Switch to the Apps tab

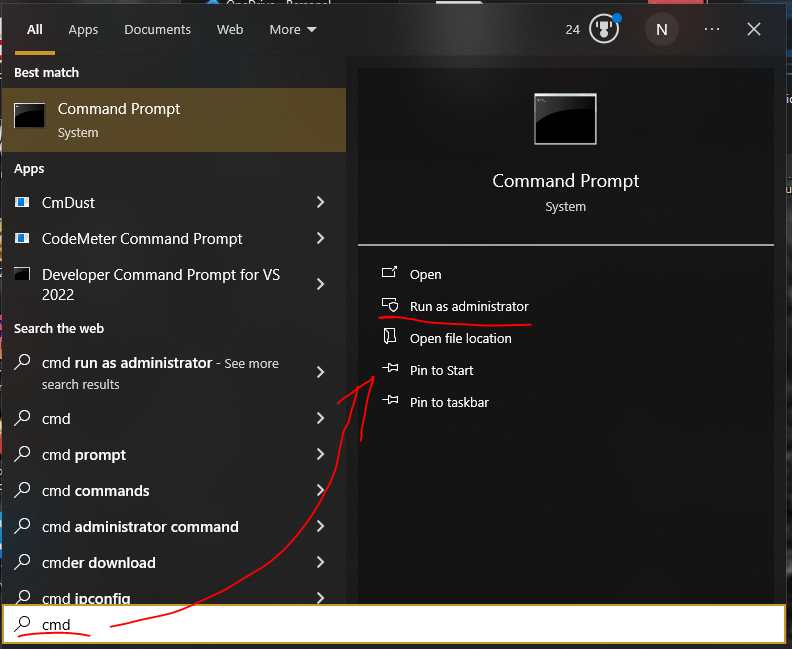[x=83, y=30]
